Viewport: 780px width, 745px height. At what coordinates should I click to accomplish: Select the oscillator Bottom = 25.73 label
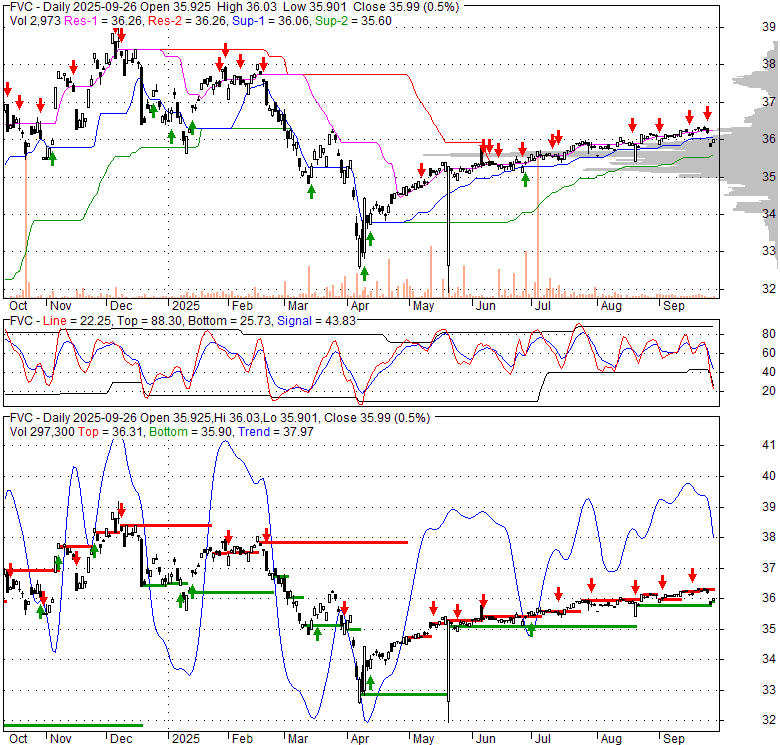(230, 321)
